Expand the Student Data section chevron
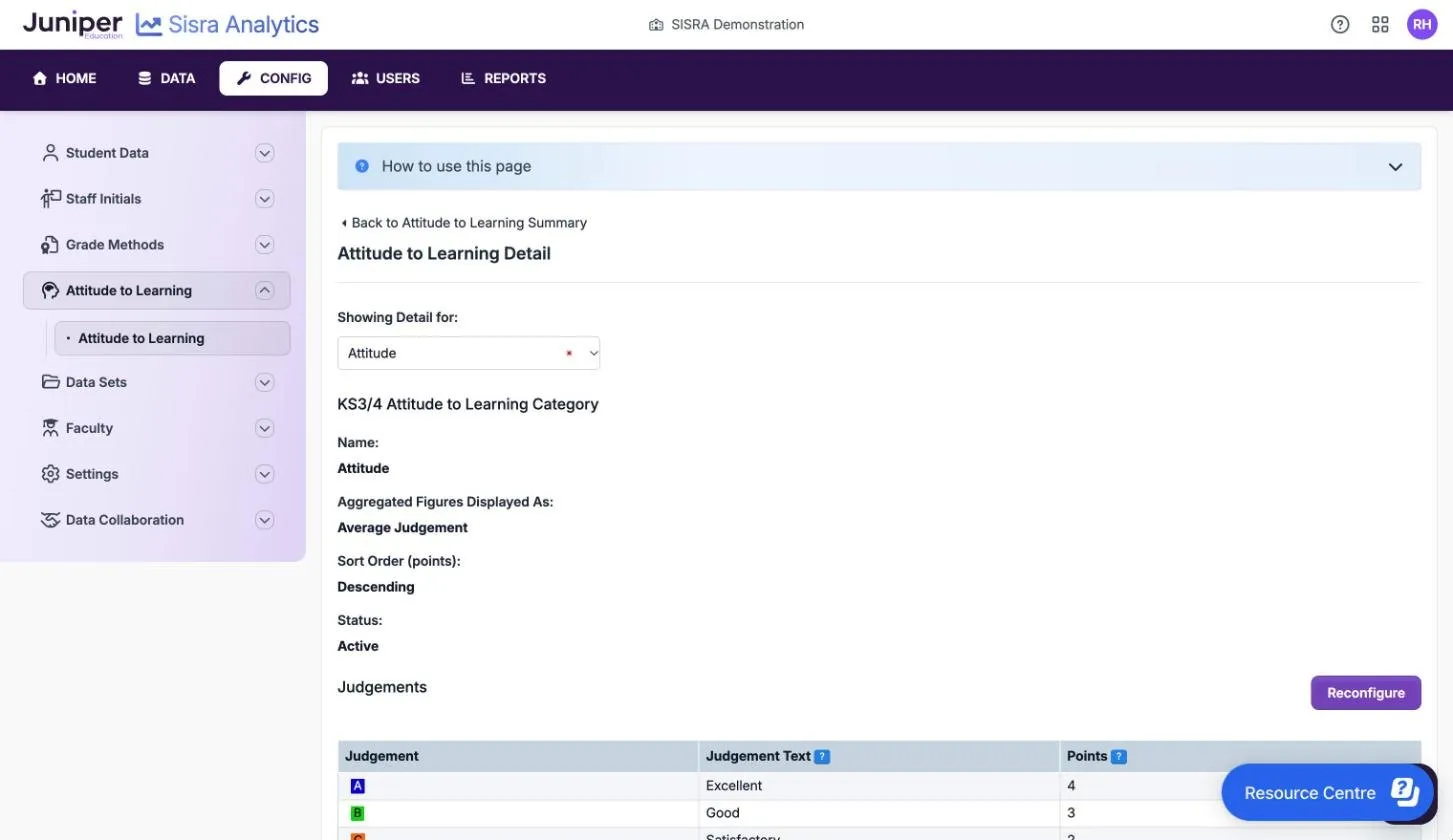This screenshot has width=1453, height=840. click(x=264, y=153)
